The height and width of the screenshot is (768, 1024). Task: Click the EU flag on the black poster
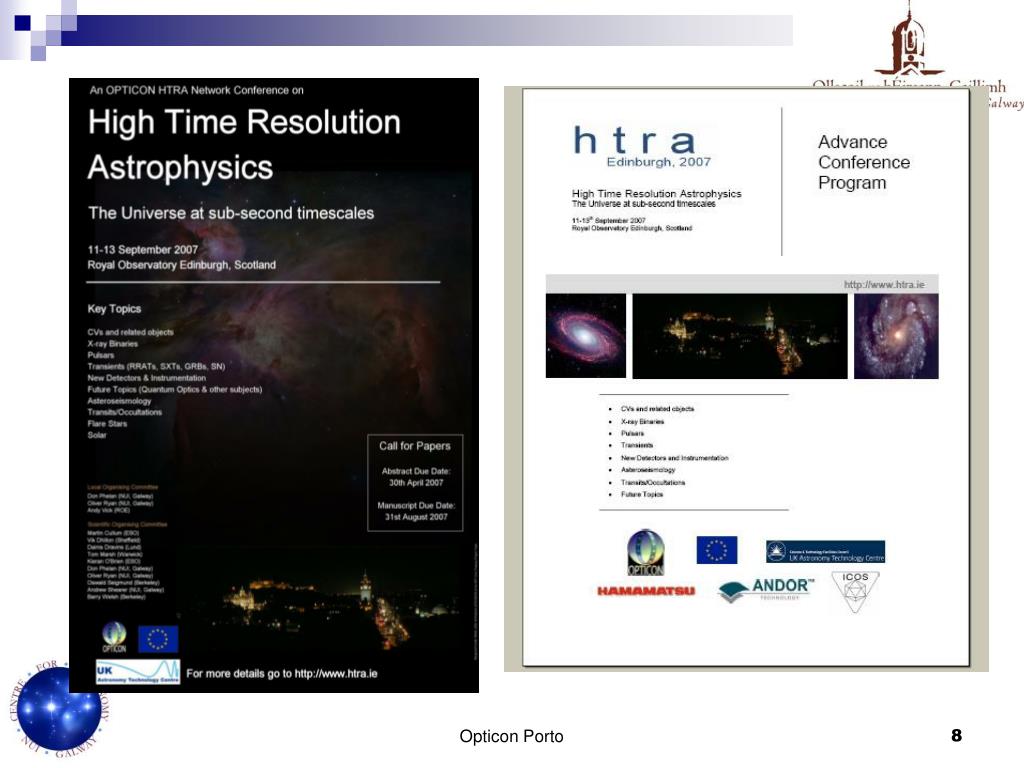(x=158, y=639)
